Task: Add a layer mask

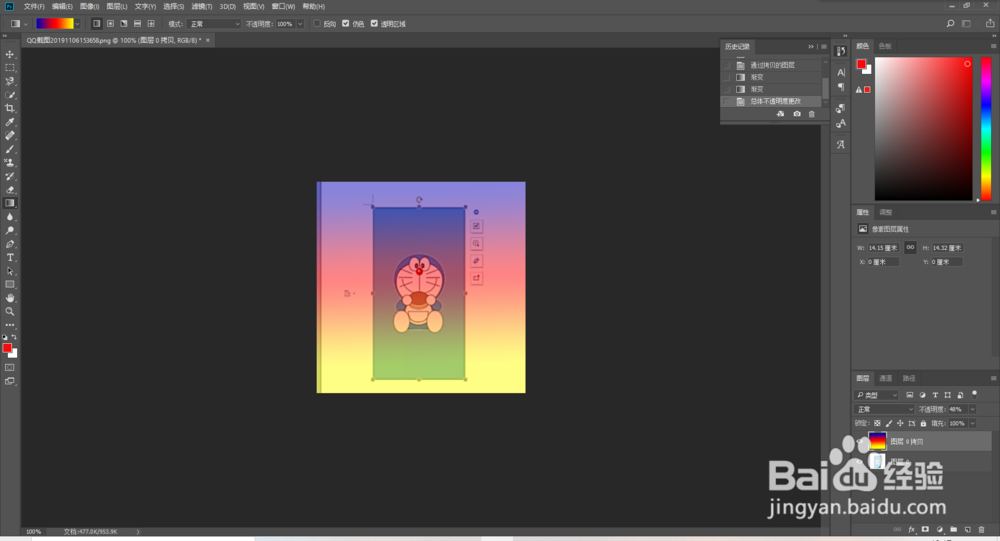Action: pyautogui.click(x=925, y=530)
